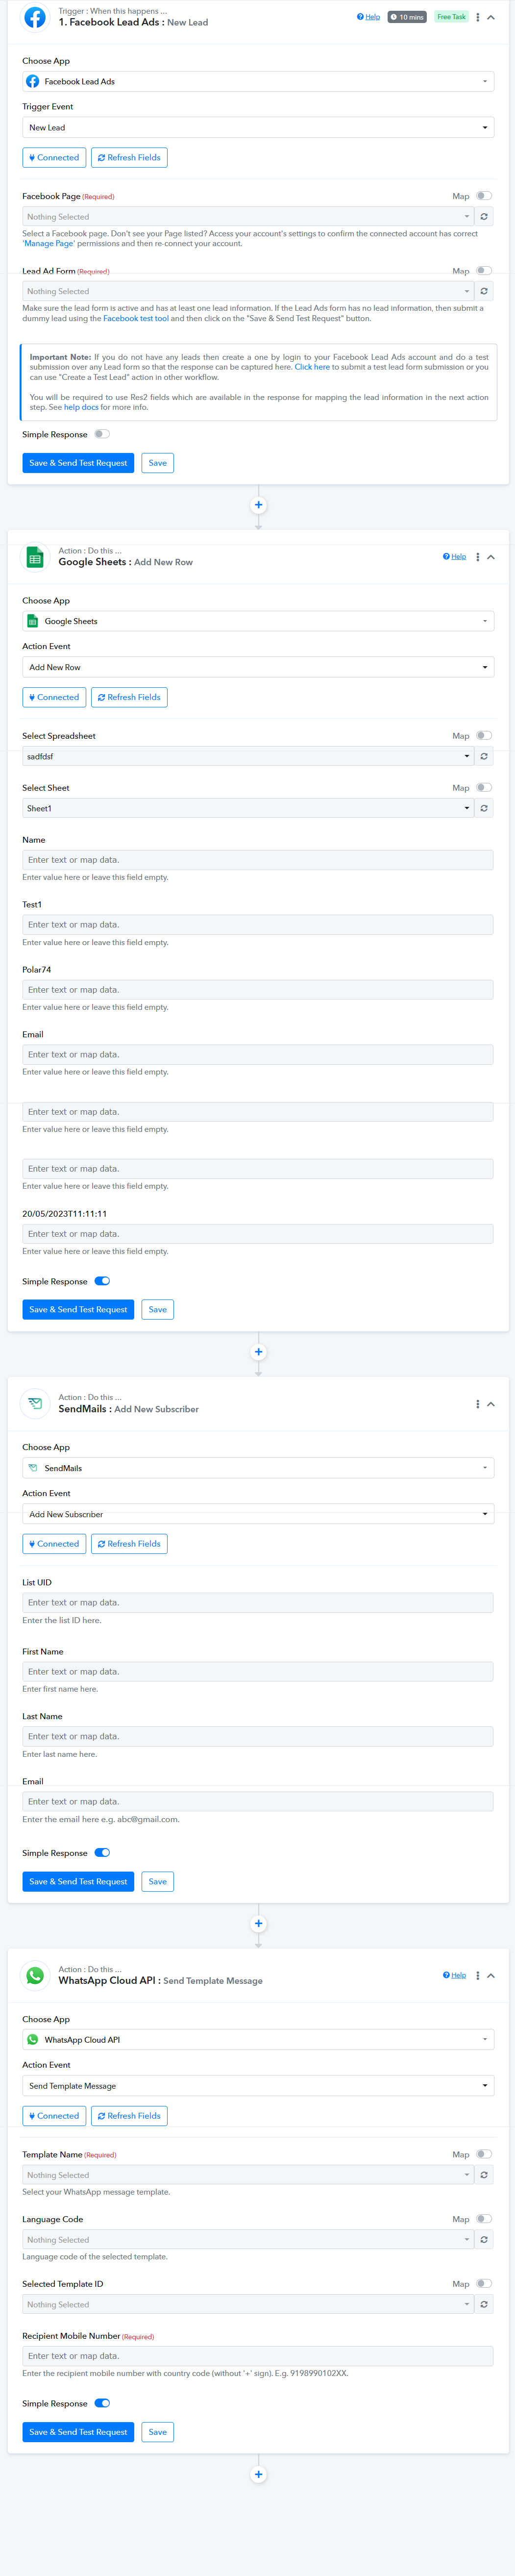Follow the 'Click here' test lead link

click(312, 367)
